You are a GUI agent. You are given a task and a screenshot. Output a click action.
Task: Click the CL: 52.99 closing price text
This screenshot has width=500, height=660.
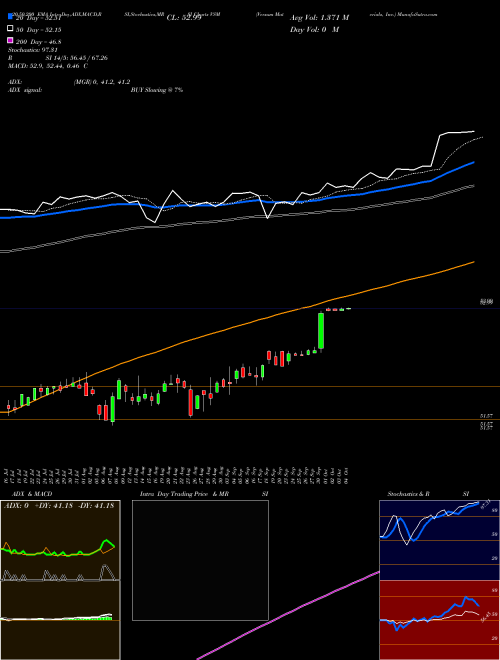(184, 18)
